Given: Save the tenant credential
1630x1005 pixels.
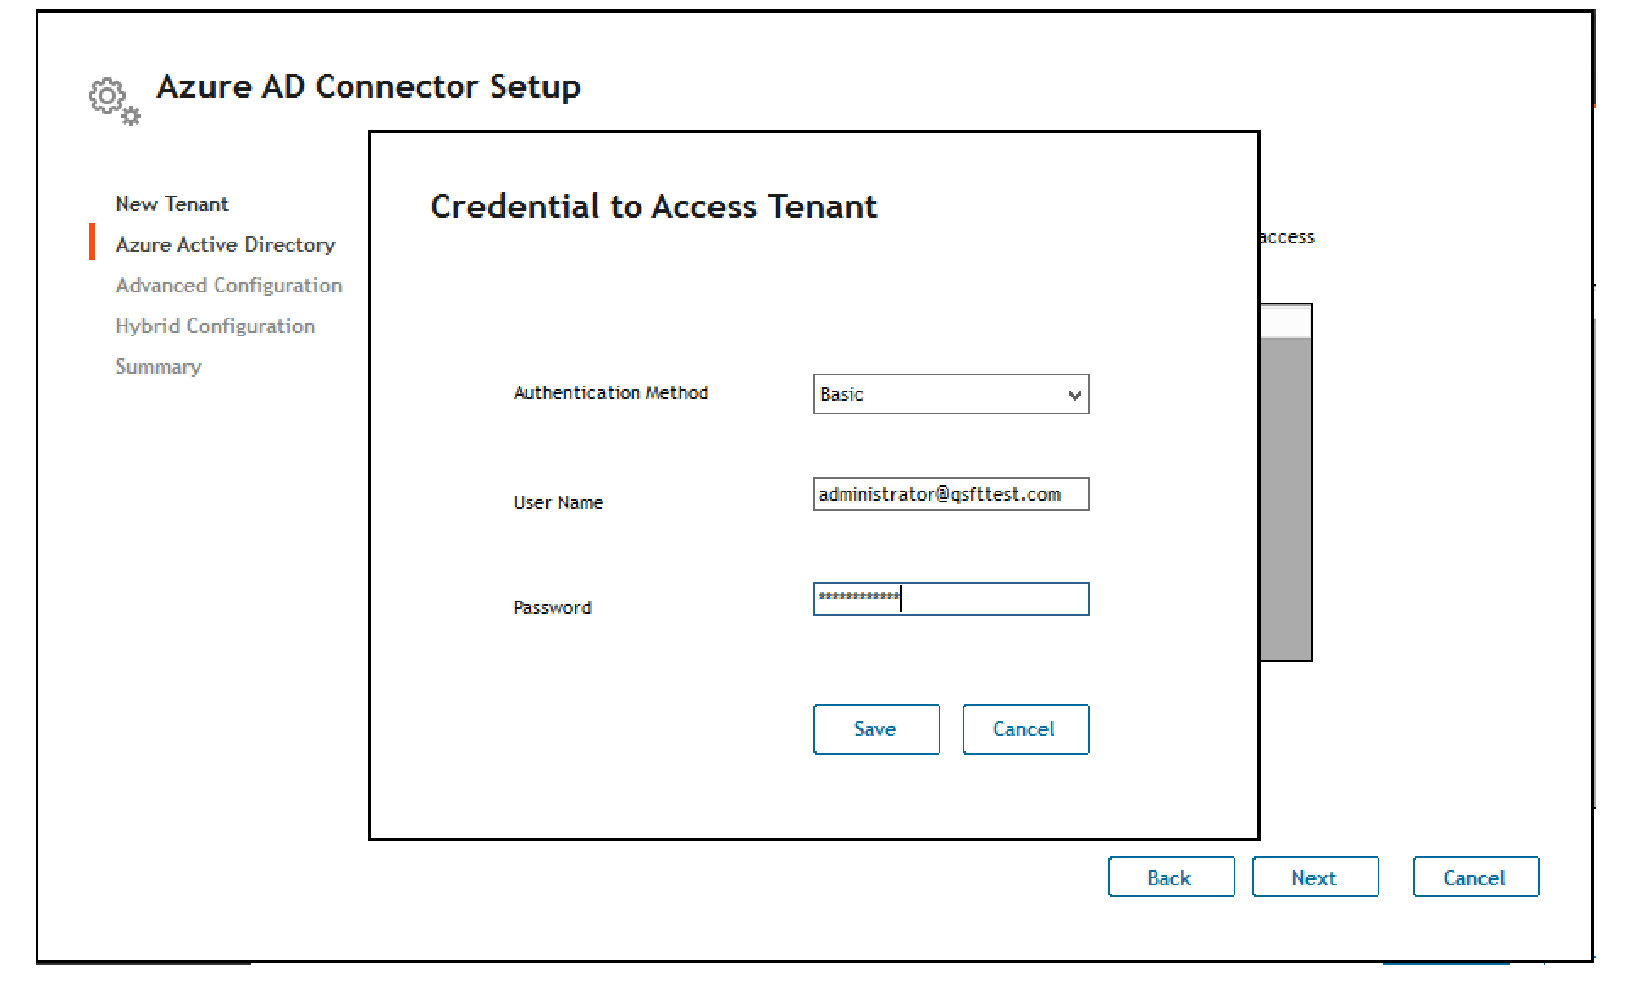Looking at the screenshot, I should tap(876, 729).
